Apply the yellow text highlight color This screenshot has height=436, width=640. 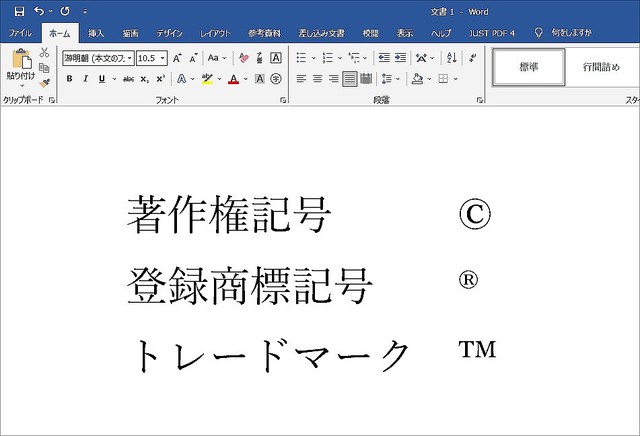[x=207, y=79]
